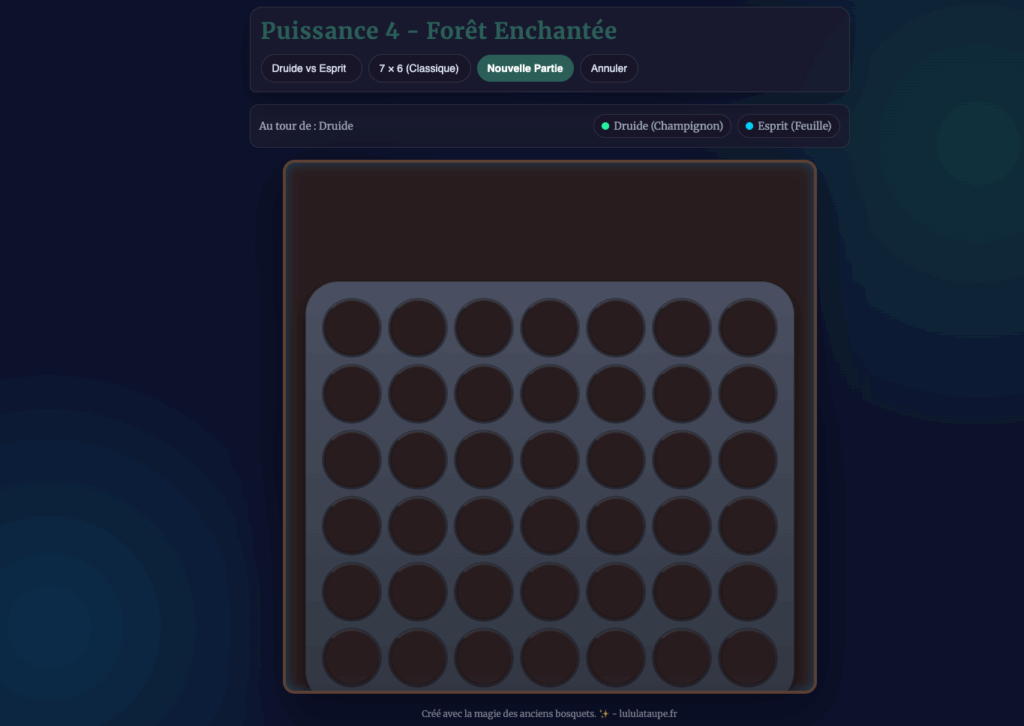Select top-row center column hole

point(549,328)
